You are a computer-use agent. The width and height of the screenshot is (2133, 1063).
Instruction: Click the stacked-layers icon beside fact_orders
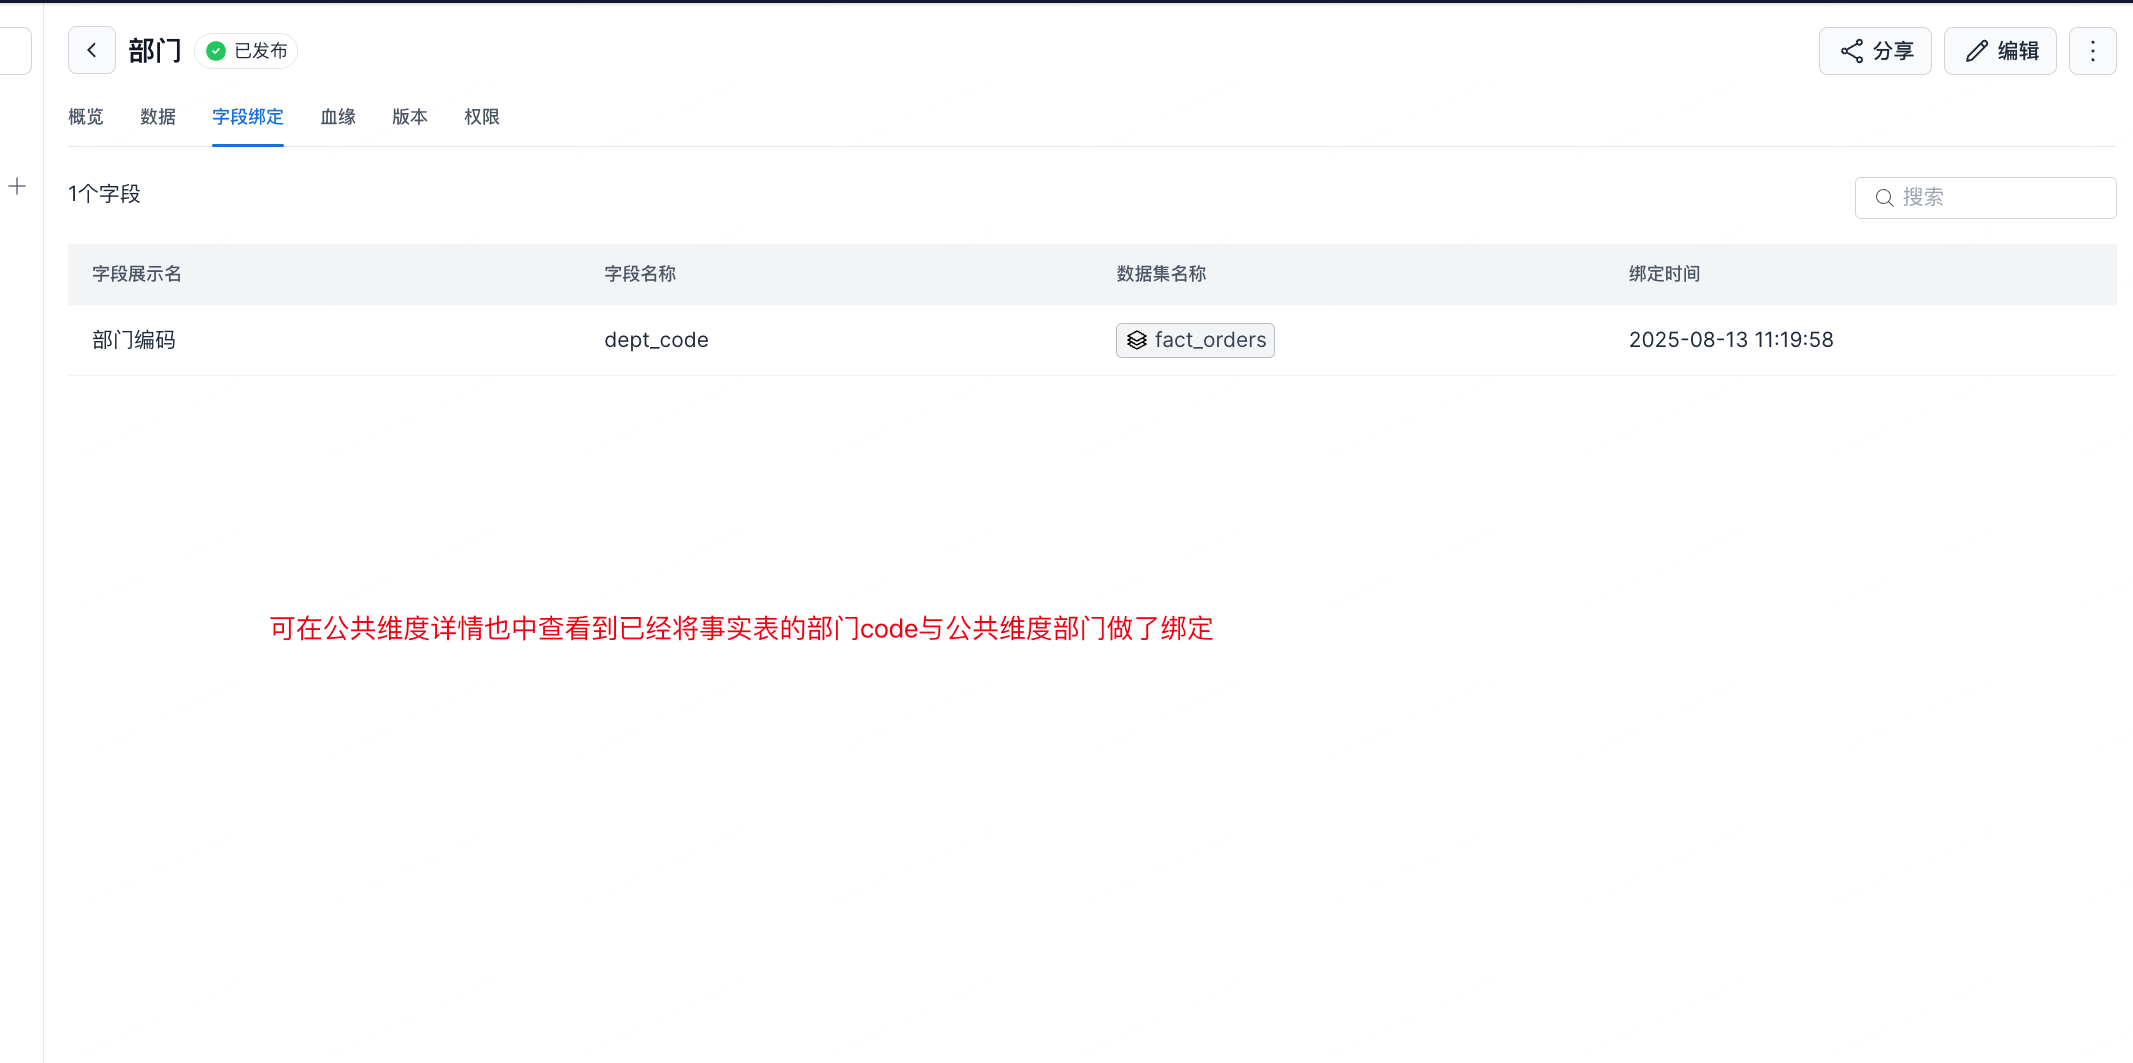[x=1137, y=341]
